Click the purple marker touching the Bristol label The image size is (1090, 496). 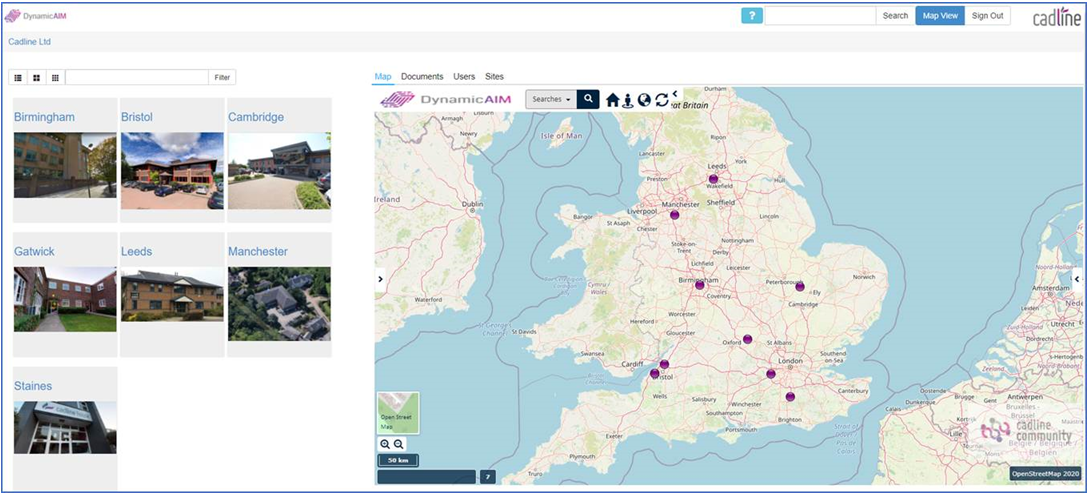pyautogui.click(x=654, y=374)
